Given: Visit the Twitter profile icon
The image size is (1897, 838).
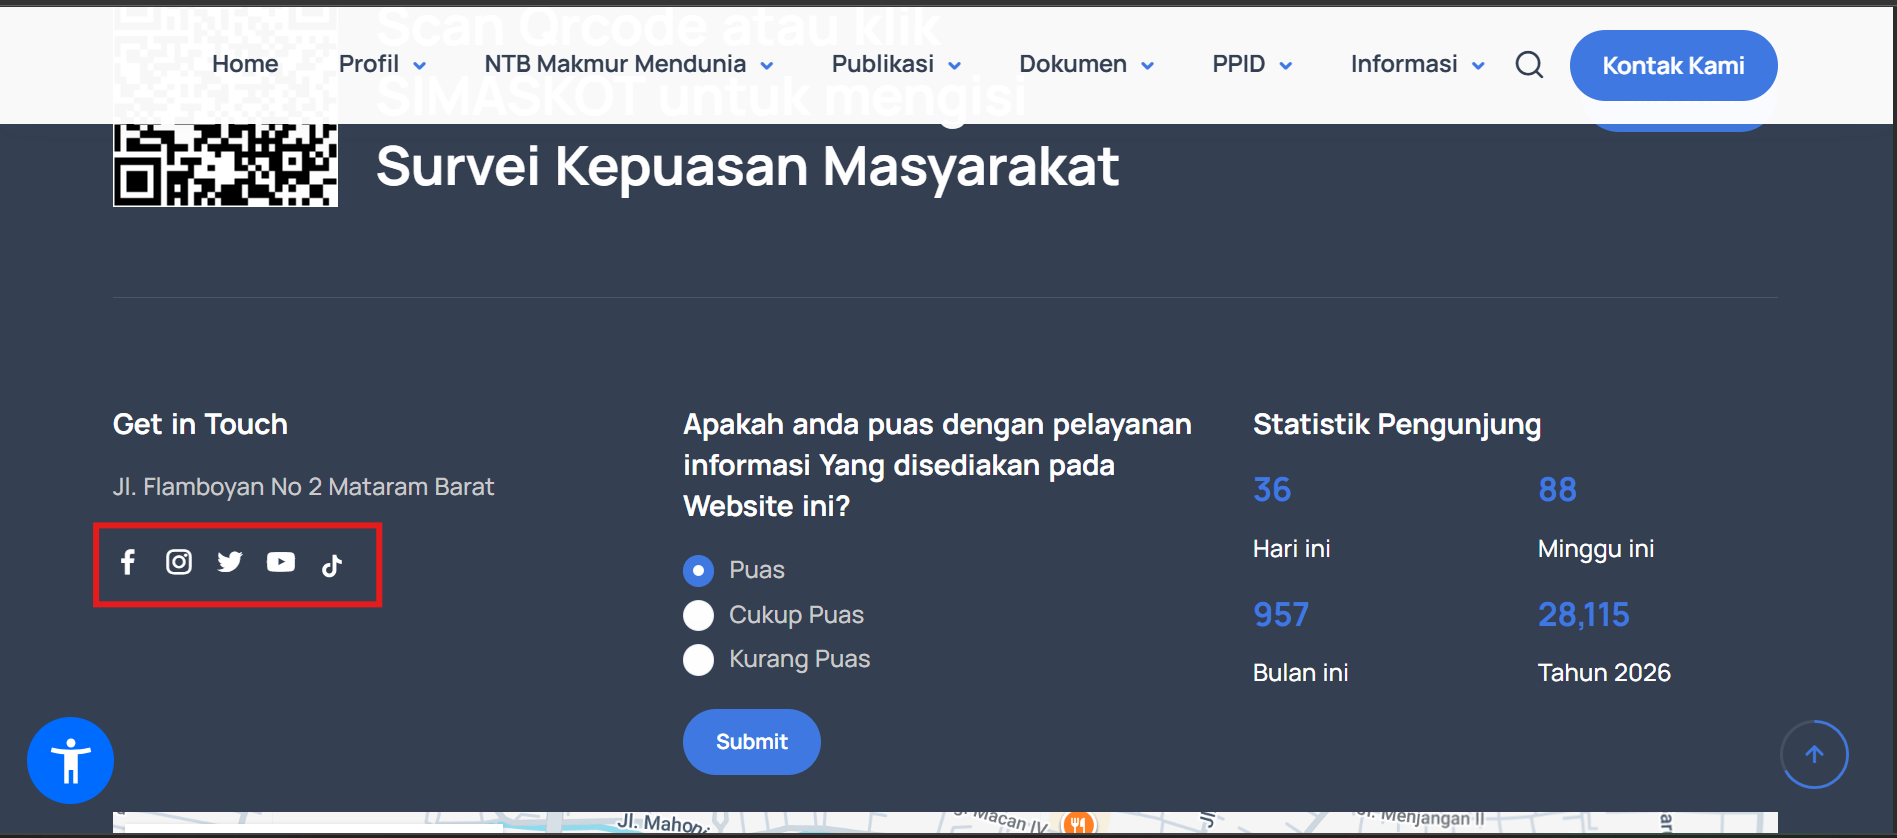Looking at the screenshot, I should [230, 562].
